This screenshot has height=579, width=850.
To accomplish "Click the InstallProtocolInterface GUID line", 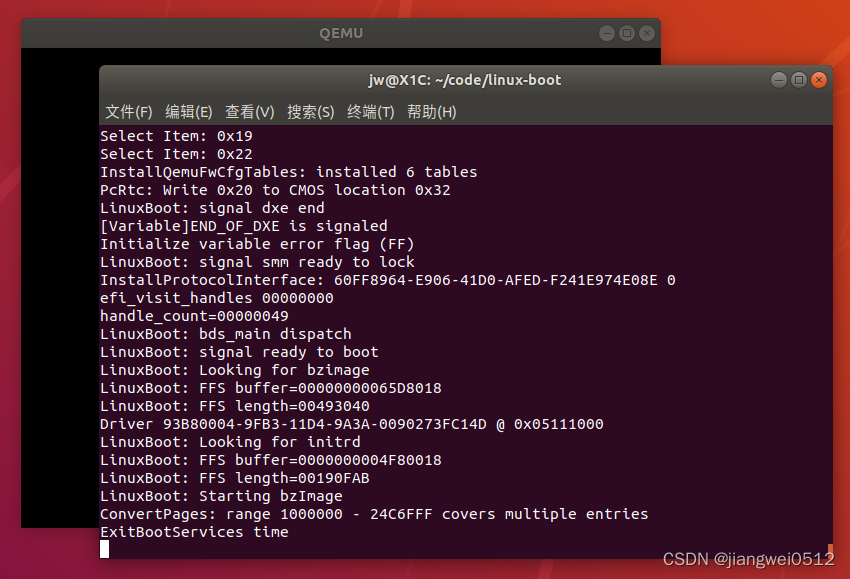I will [388, 280].
